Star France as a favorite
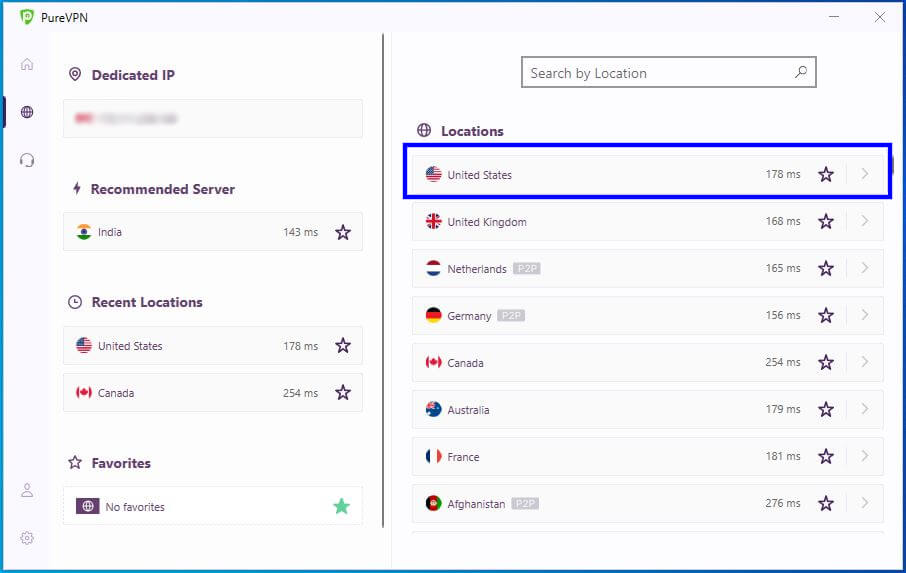Viewport: 906px width, 573px height. 826,456
